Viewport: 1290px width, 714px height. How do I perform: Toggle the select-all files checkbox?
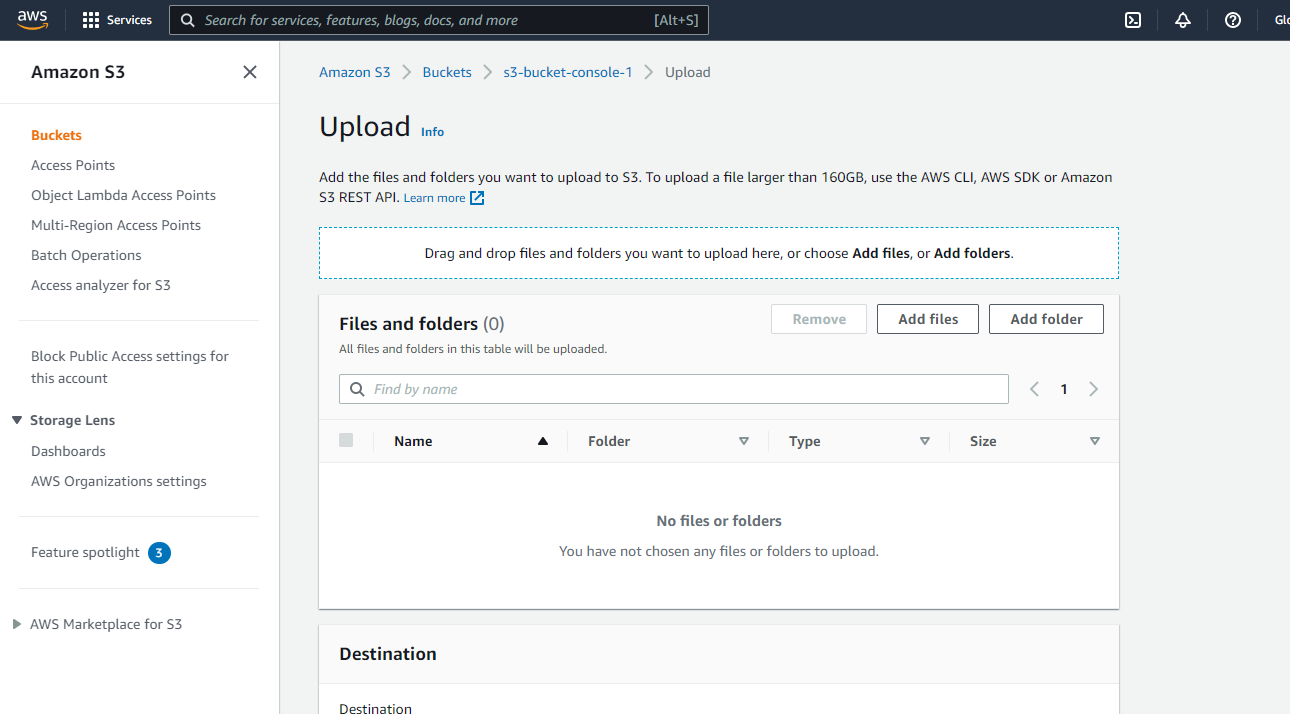tap(346, 440)
